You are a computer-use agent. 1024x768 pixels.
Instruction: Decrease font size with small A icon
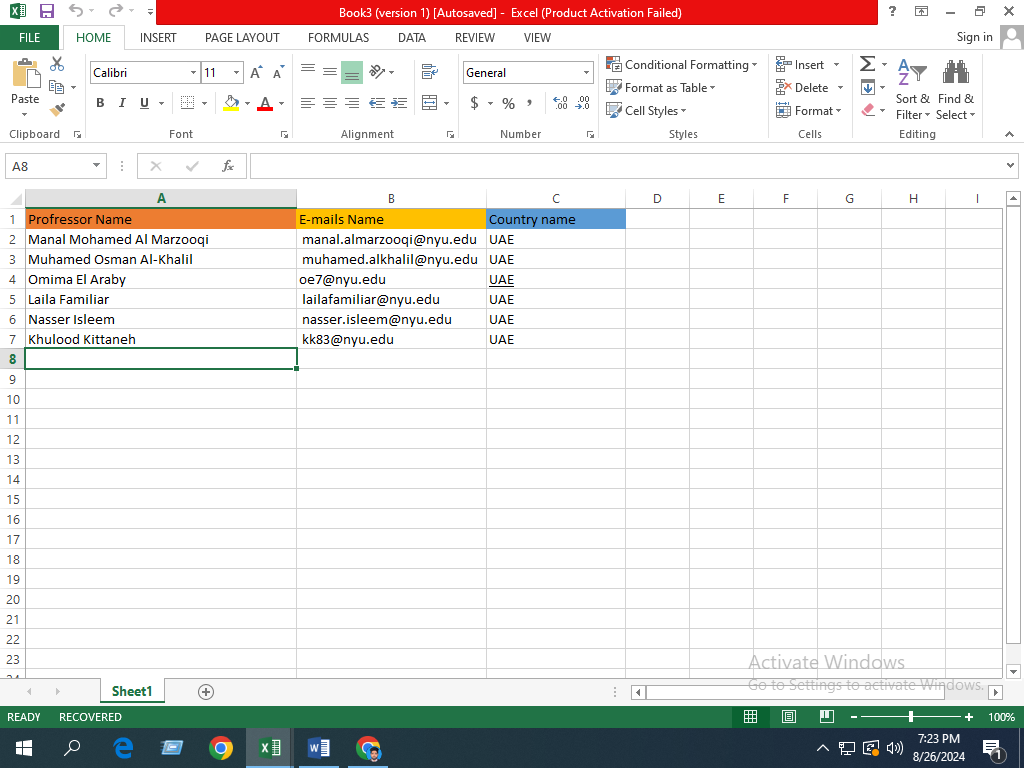279,72
